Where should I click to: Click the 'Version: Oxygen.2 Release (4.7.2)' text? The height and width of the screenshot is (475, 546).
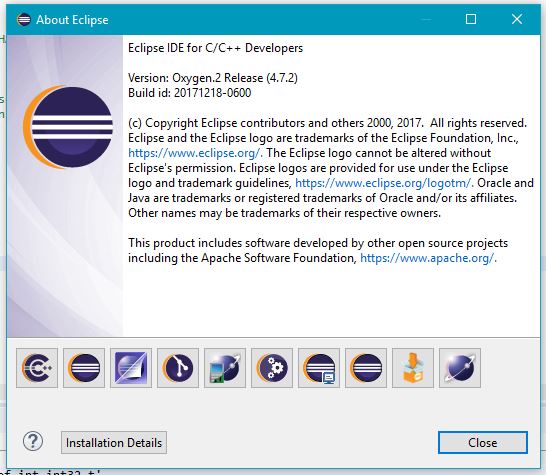pyautogui.click(x=213, y=78)
